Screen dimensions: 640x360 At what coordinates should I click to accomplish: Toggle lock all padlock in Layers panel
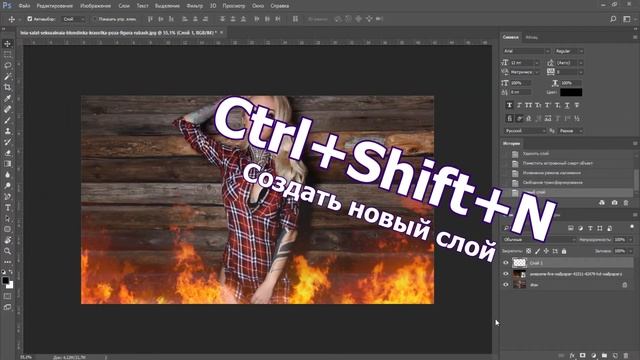click(564, 251)
